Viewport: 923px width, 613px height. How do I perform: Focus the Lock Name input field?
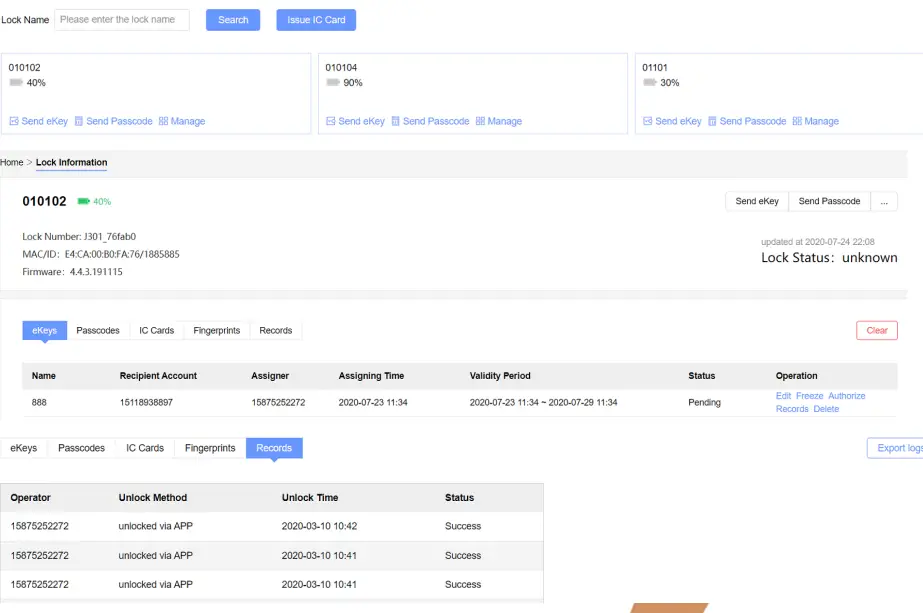point(122,20)
